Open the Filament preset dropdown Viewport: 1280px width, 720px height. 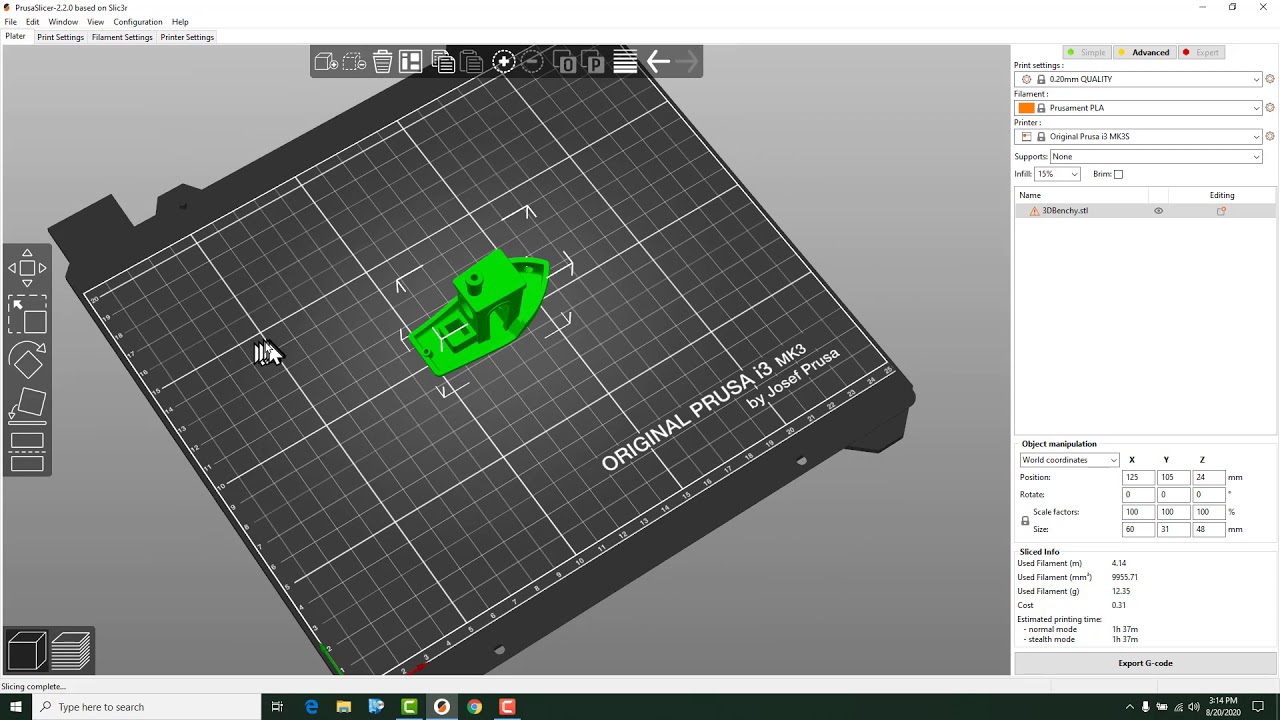pyautogui.click(x=1138, y=108)
